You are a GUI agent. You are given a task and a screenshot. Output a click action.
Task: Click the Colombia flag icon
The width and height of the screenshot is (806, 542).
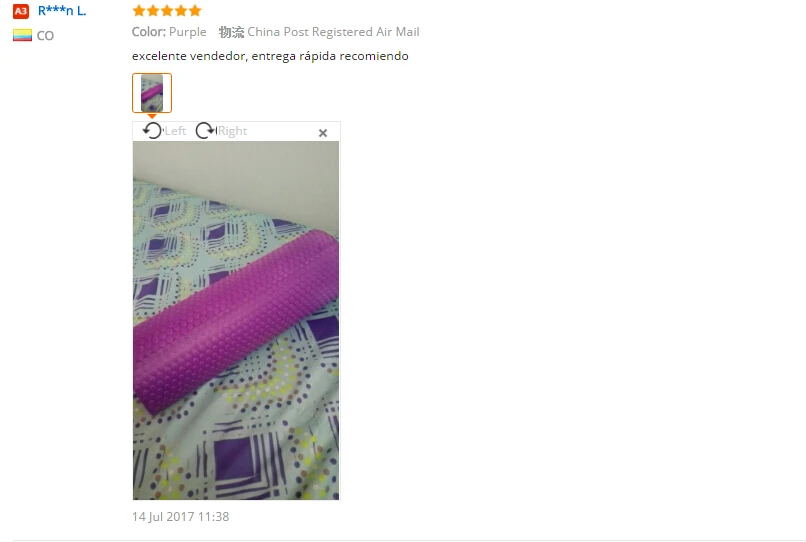pyautogui.click(x=22, y=35)
